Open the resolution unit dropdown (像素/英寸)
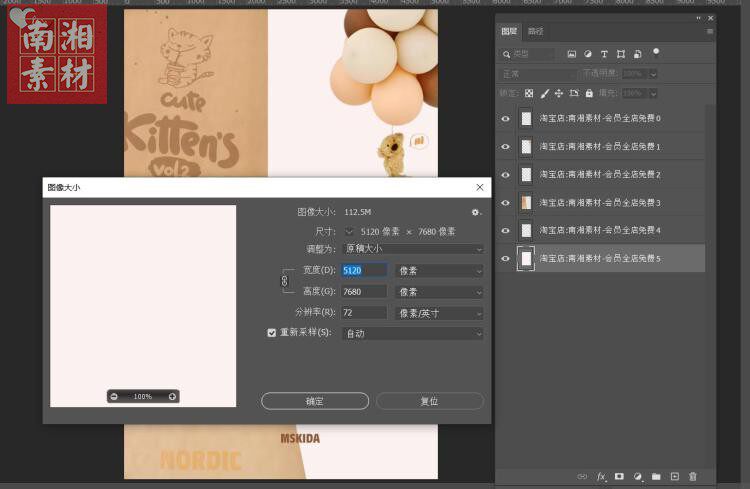The width and height of the screenshot is (750, 489). coord(439,313)
